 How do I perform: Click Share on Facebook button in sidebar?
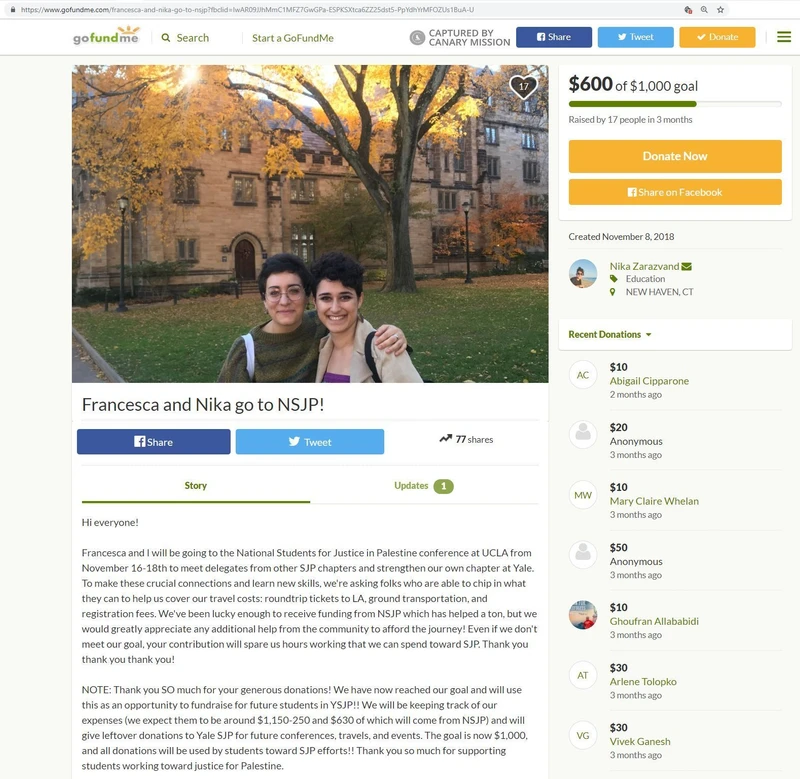(x=674, y=192)
